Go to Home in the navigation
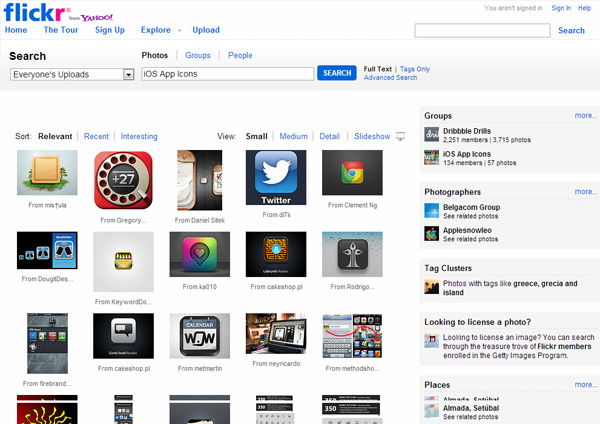Screen dimensions: 600x424 pos(16,30)
